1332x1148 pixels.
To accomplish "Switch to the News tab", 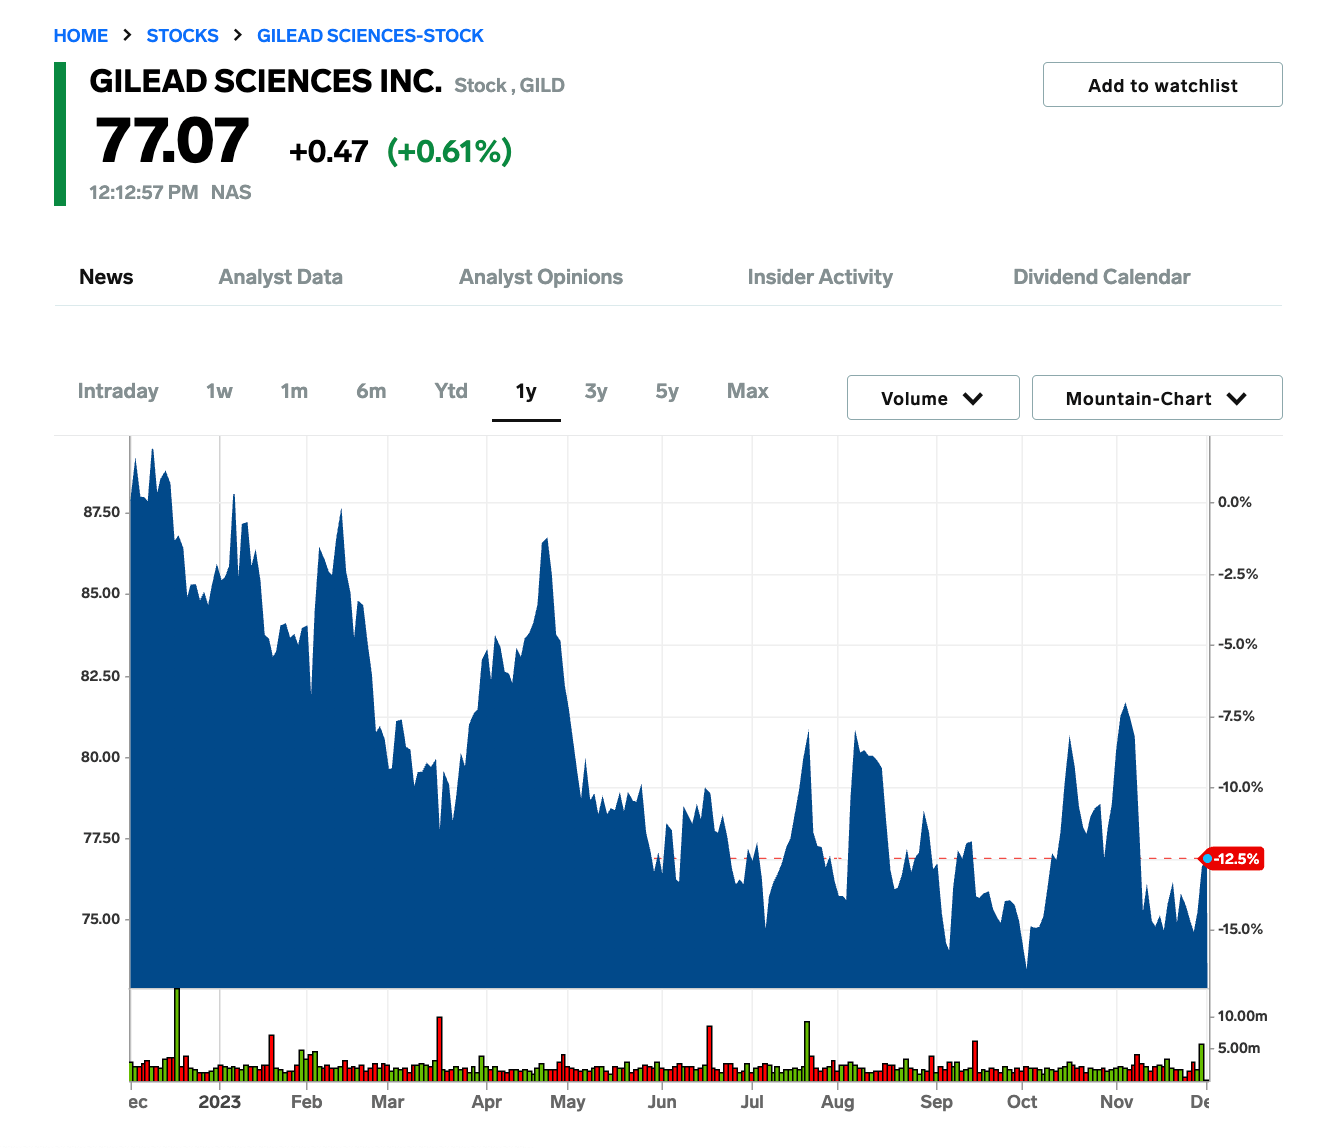I will 106,277.
